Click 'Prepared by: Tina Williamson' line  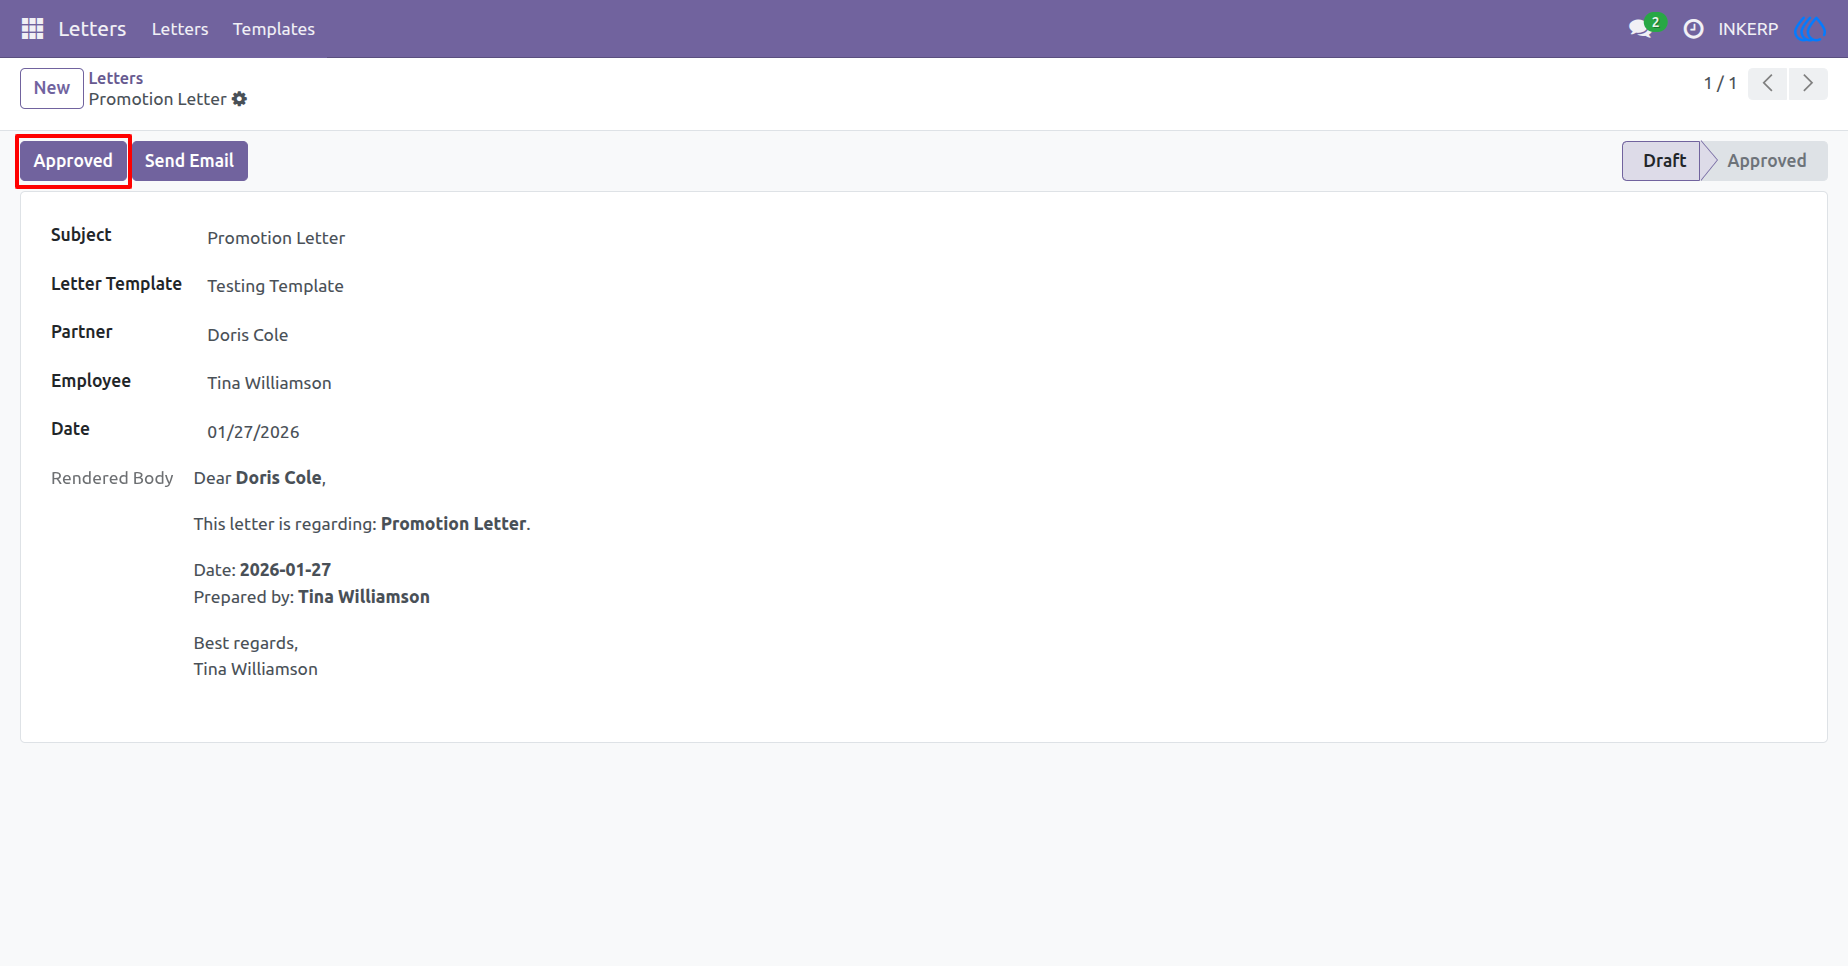(312, 597)
